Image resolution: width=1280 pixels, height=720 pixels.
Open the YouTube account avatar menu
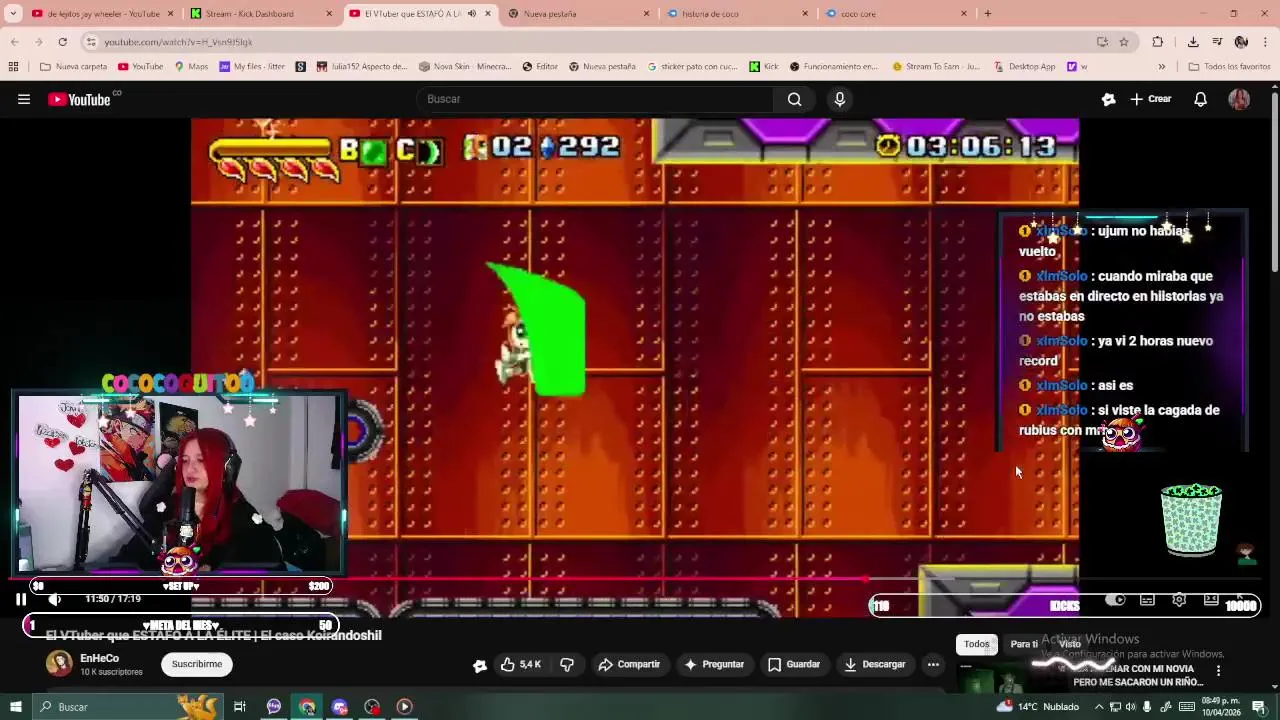[1239, 99]
